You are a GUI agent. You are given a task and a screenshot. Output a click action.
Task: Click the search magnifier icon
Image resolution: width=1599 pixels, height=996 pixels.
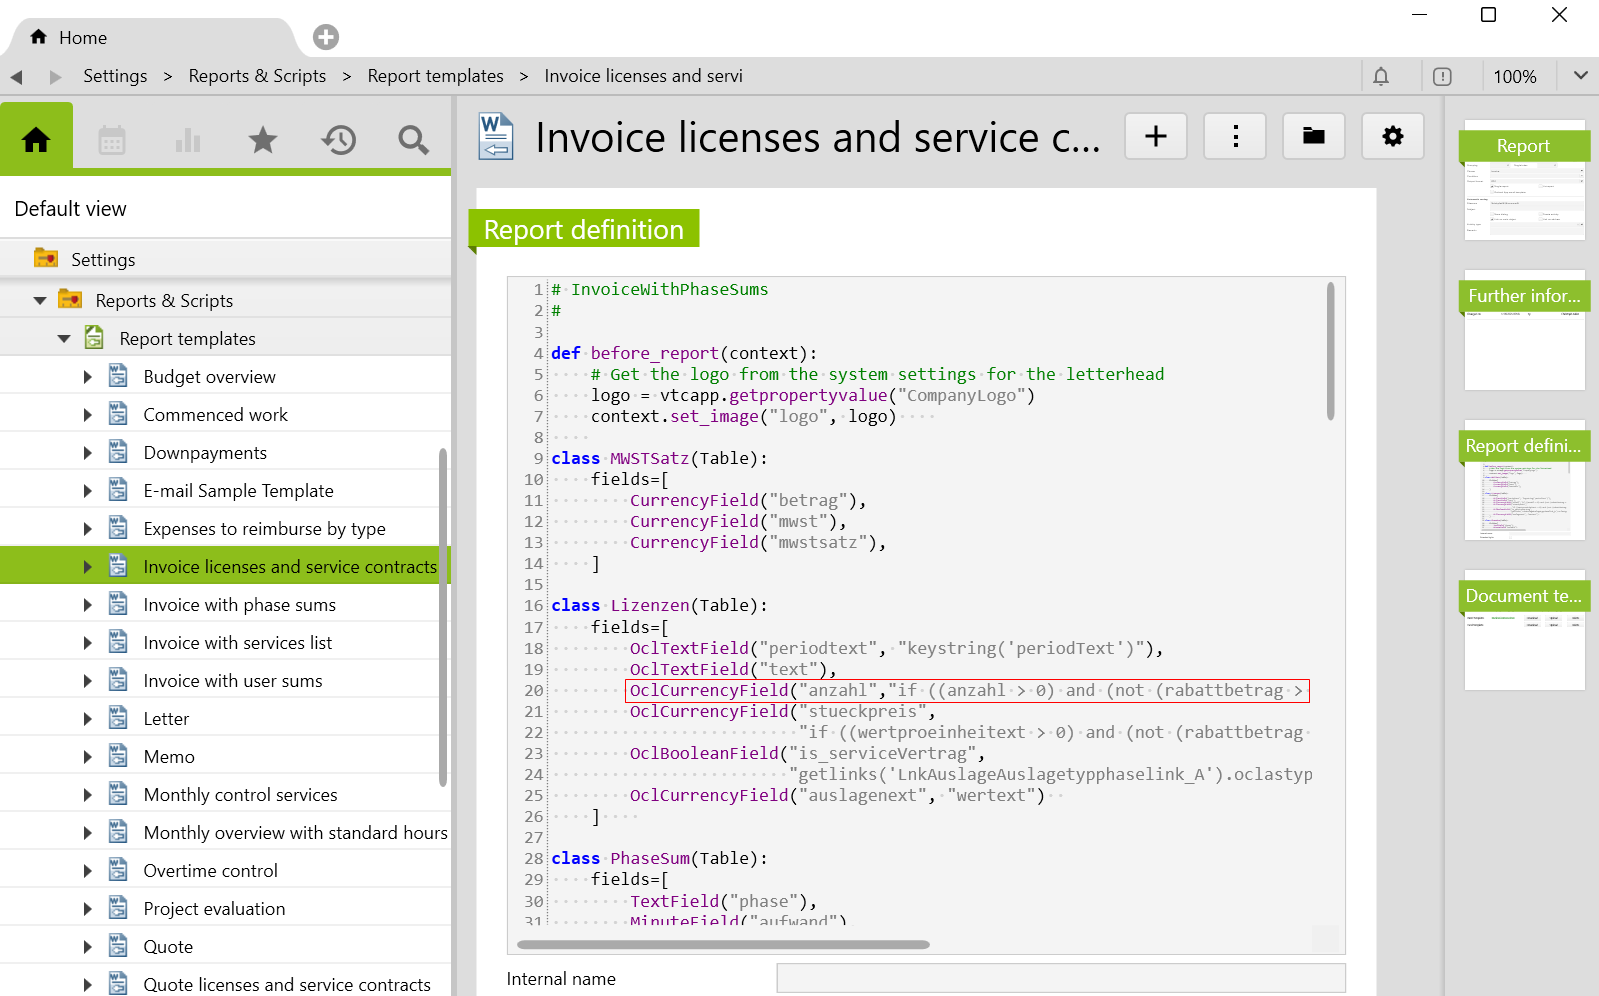point(413,140)
